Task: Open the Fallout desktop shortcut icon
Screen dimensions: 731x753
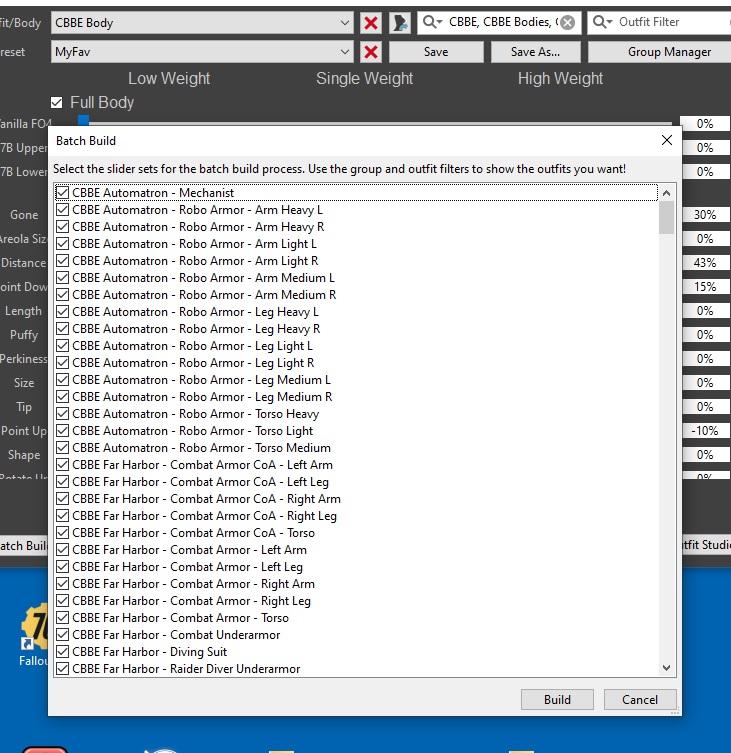Action: 37,632
